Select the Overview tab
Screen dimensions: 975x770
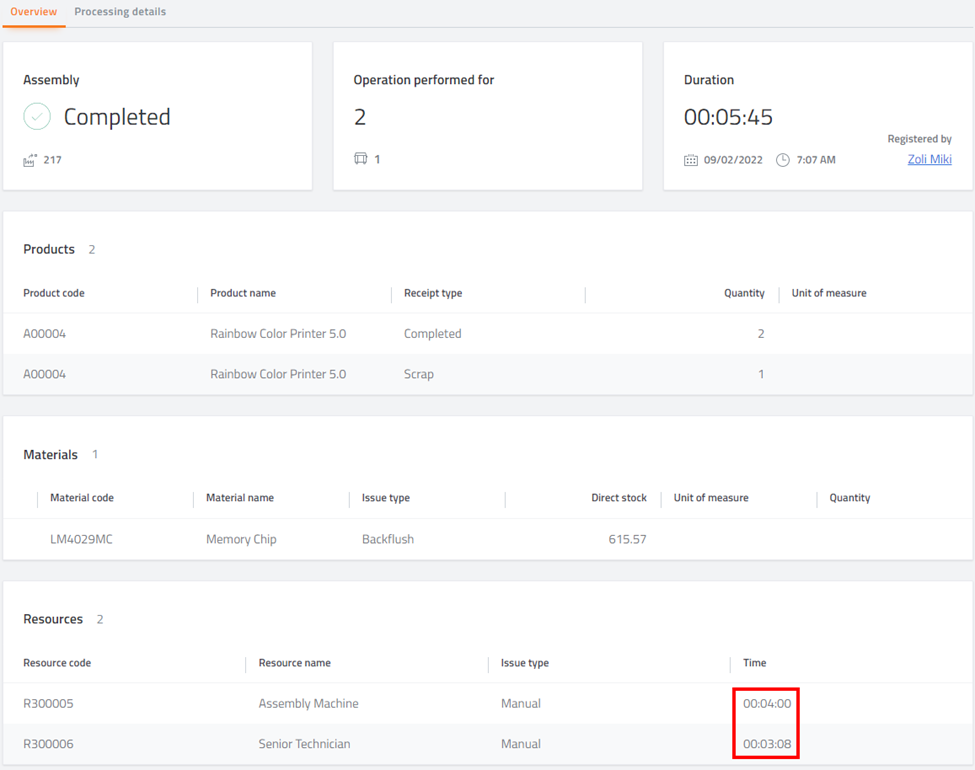click(34, 12)
